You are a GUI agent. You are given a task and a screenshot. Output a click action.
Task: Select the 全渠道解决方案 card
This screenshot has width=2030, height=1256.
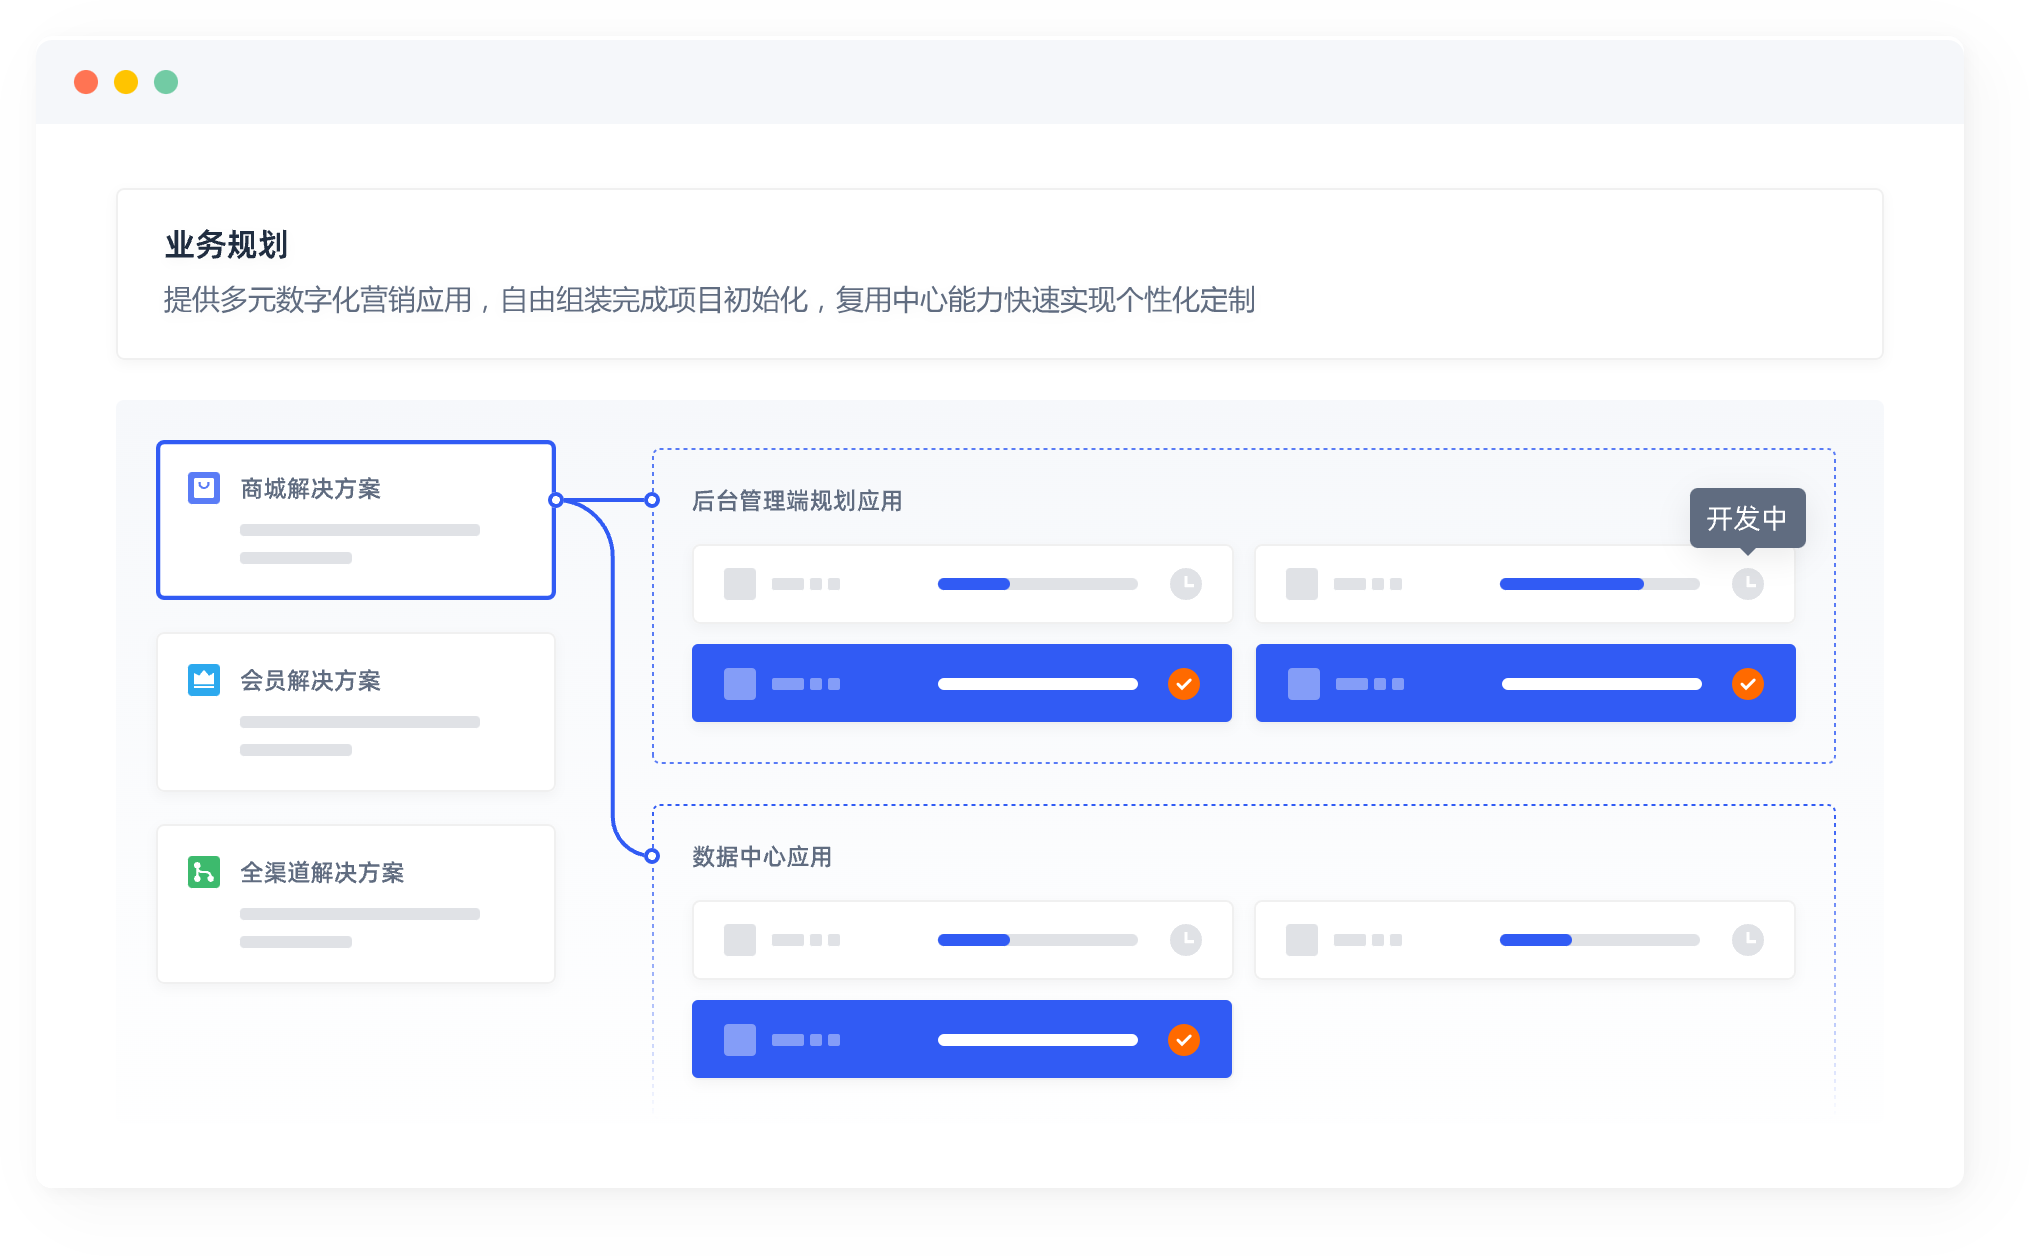tap(356, 904)
